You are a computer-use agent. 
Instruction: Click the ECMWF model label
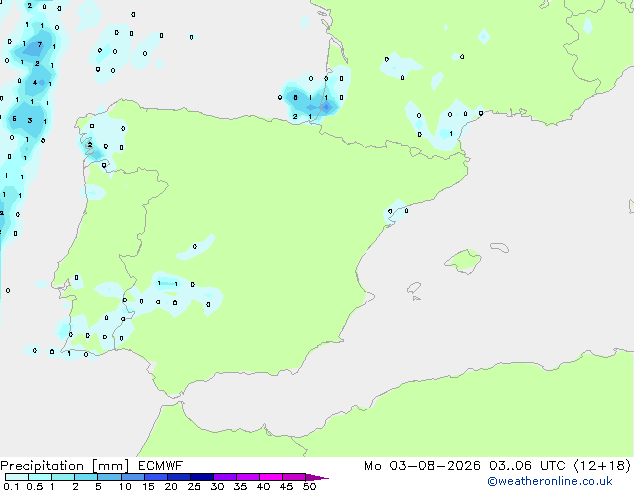[161, 465]
